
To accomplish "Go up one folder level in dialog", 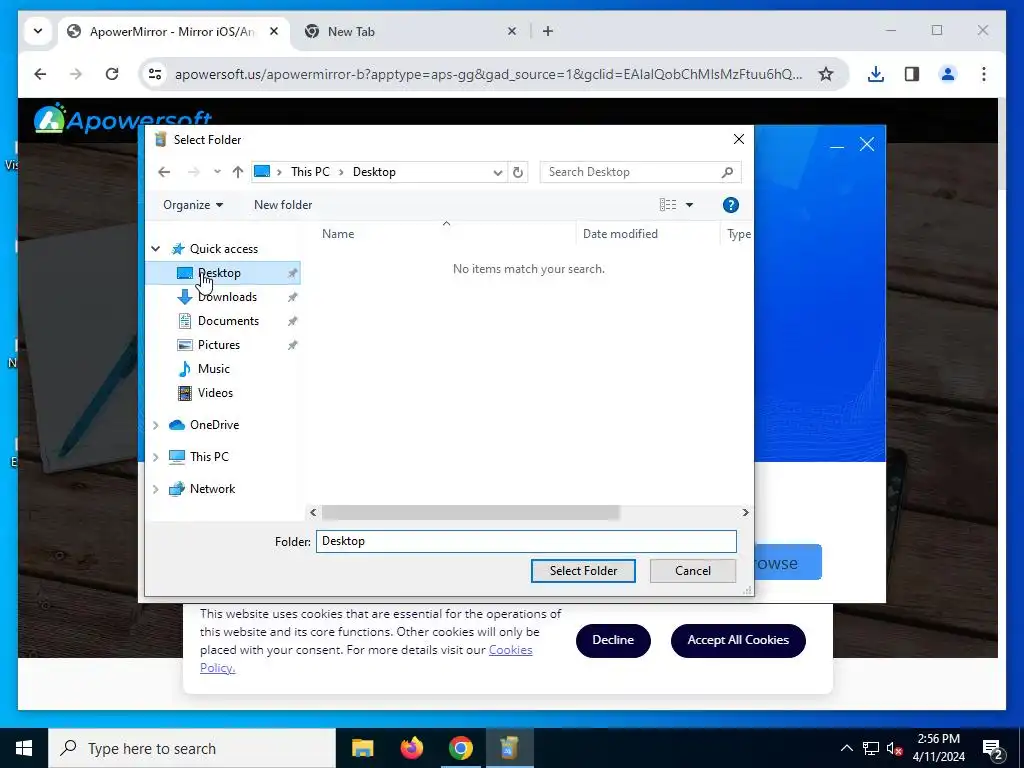I will click(238, 172).
